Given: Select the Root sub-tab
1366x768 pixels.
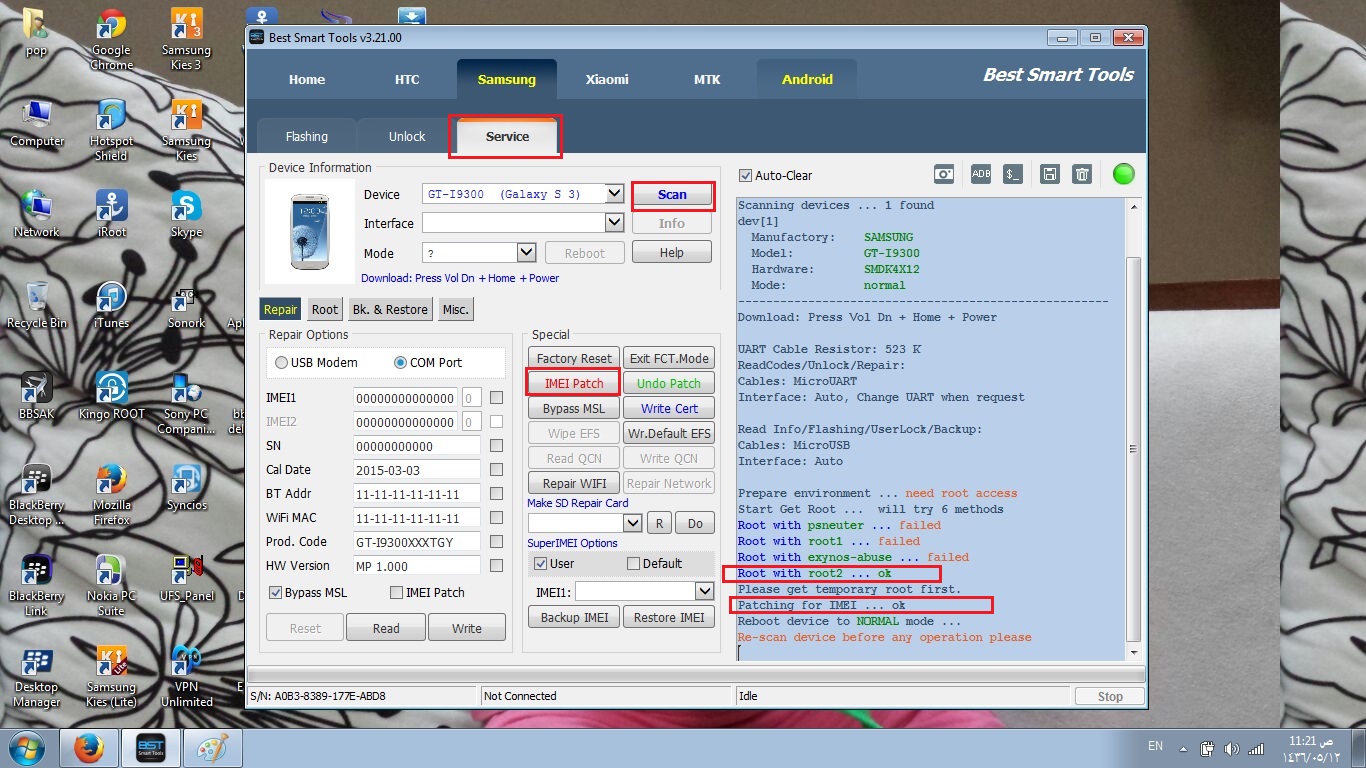Looking at the screenshot, I should [325, 309].
